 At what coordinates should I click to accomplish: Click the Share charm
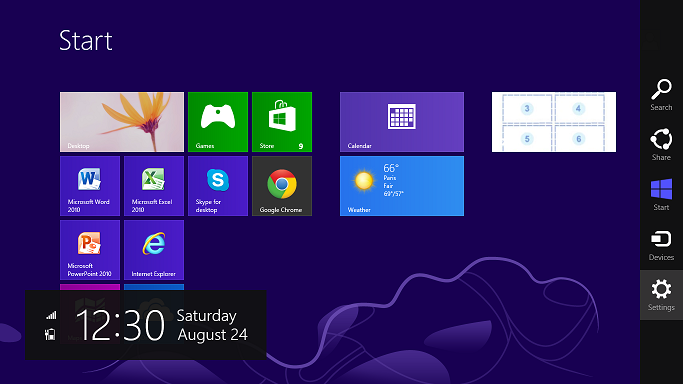pos(661,145)
